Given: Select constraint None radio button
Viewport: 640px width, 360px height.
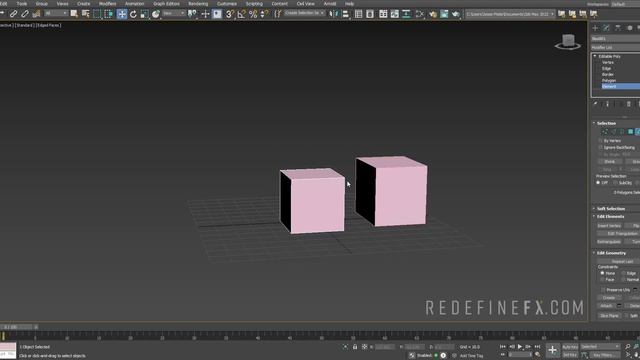Looking at the screenshot, I should 602,273.
